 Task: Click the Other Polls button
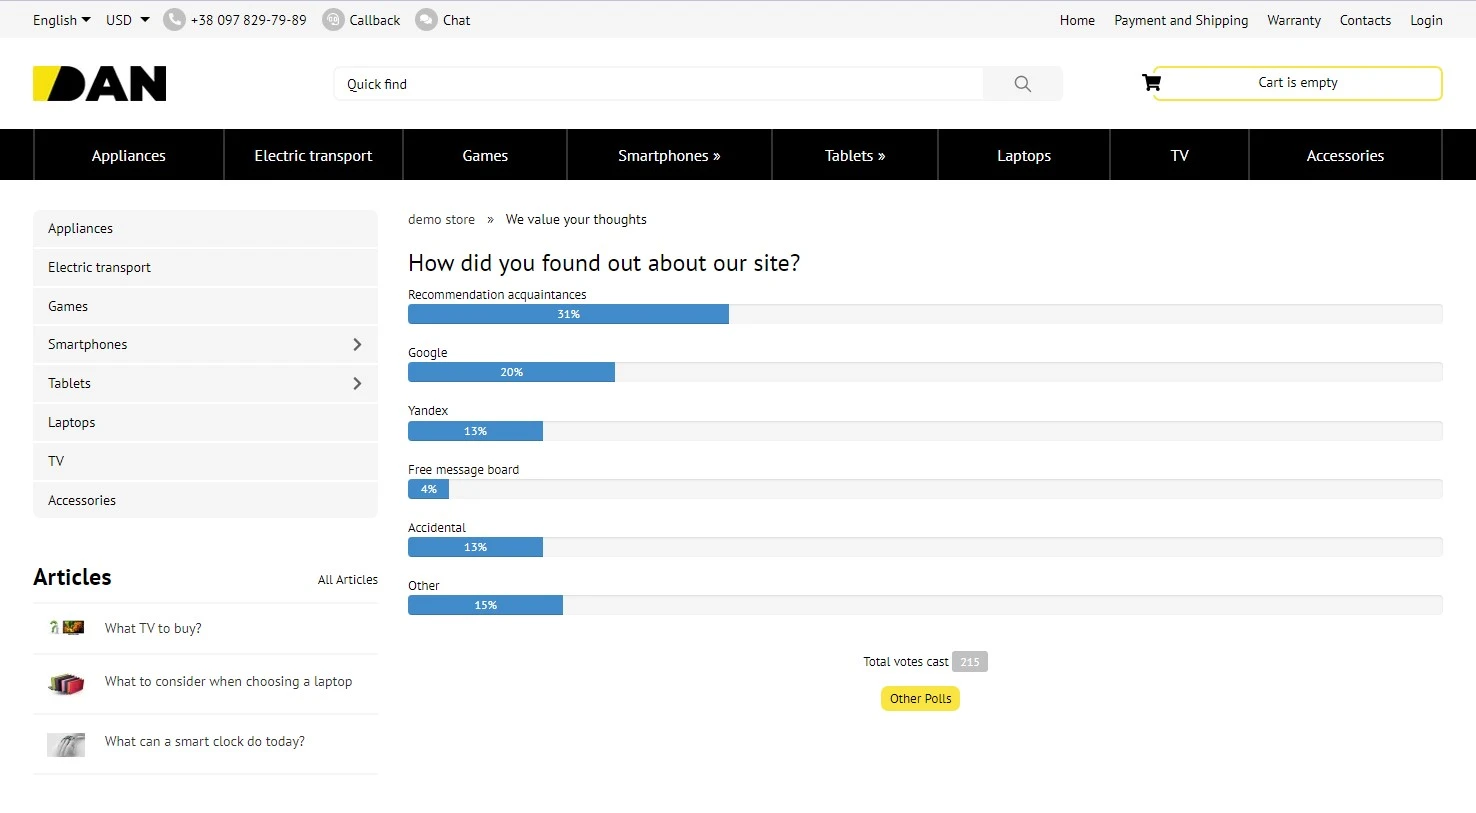[920, 698]
